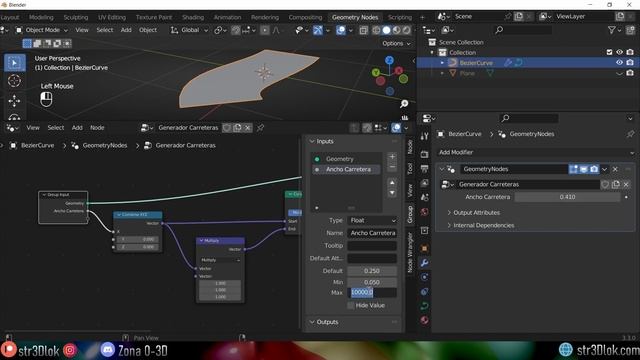This screenshot has height=360, width=640.
Task: Open the Object Data properties curve tab
Action: coord(424,306)
